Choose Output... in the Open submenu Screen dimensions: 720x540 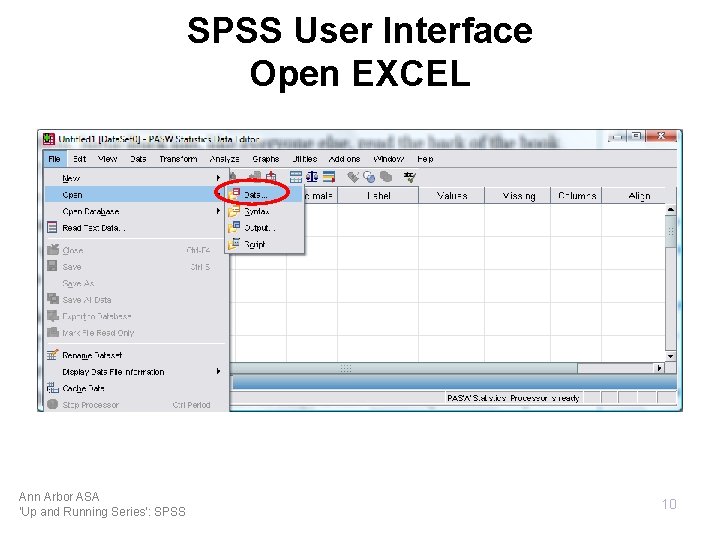point(264,228)
